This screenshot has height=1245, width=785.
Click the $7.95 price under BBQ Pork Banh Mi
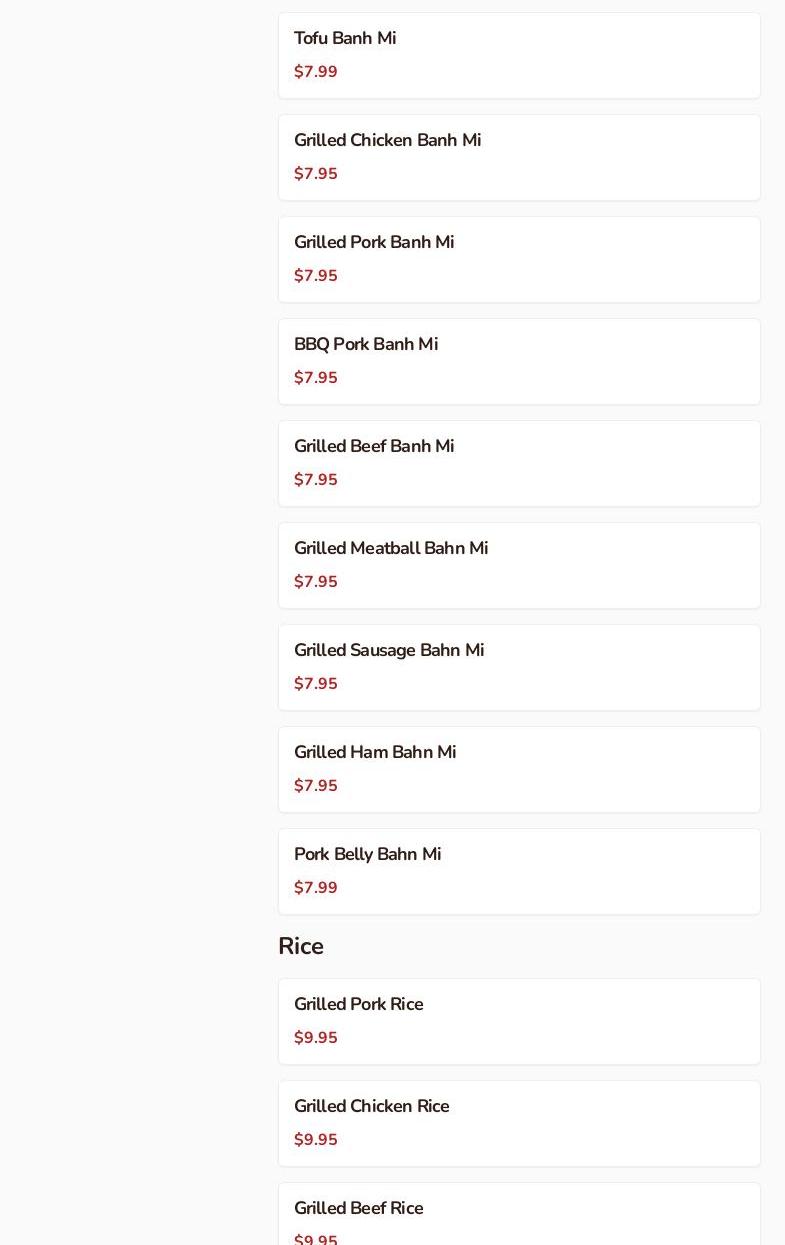pyautogui.click(x=316, y=378)
